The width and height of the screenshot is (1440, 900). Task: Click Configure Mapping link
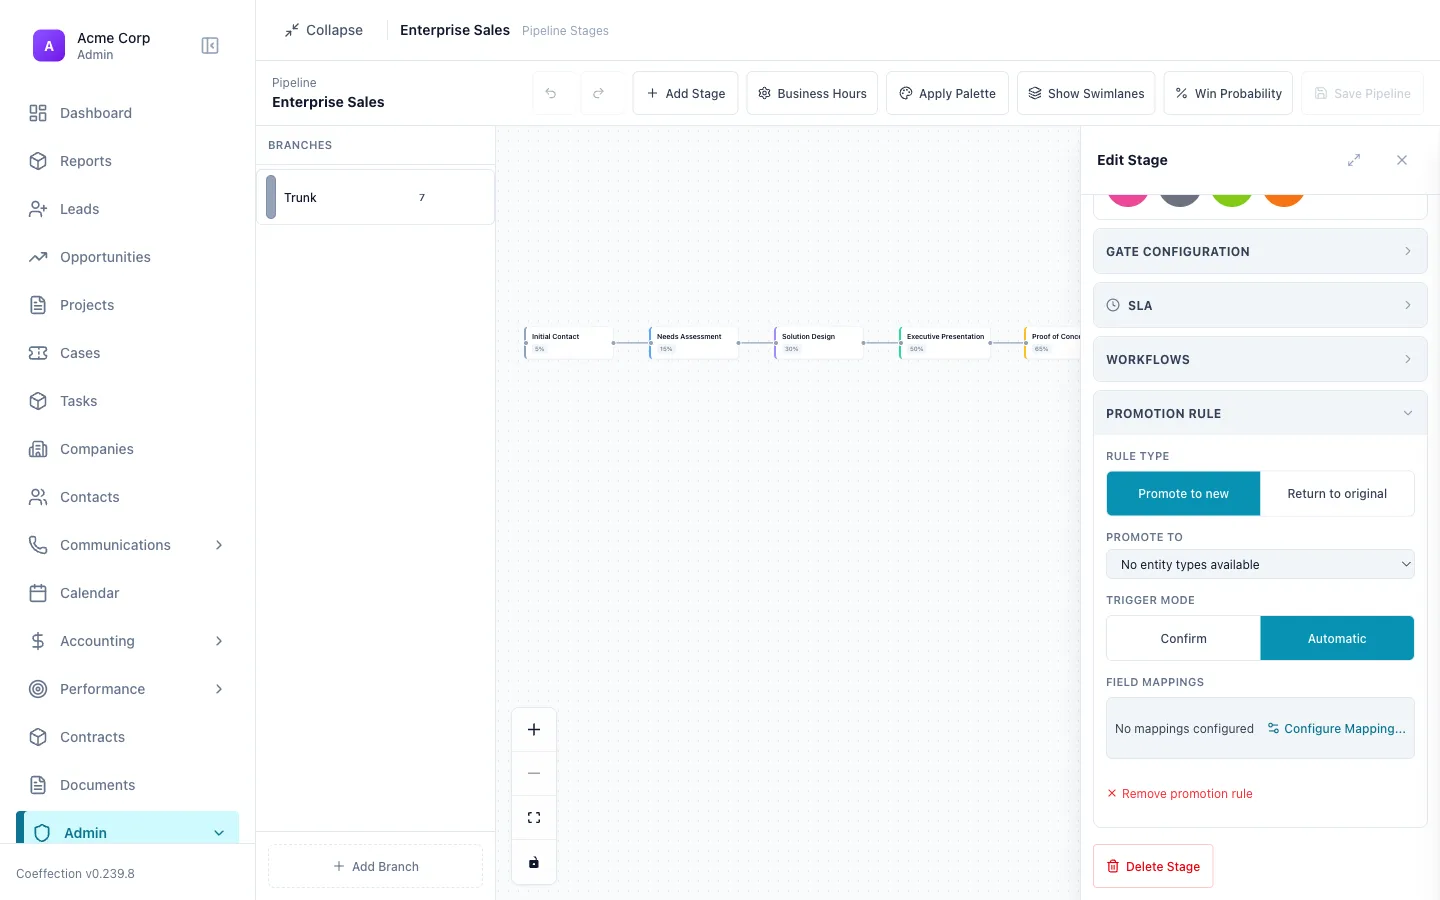[x=1337, y=729]
